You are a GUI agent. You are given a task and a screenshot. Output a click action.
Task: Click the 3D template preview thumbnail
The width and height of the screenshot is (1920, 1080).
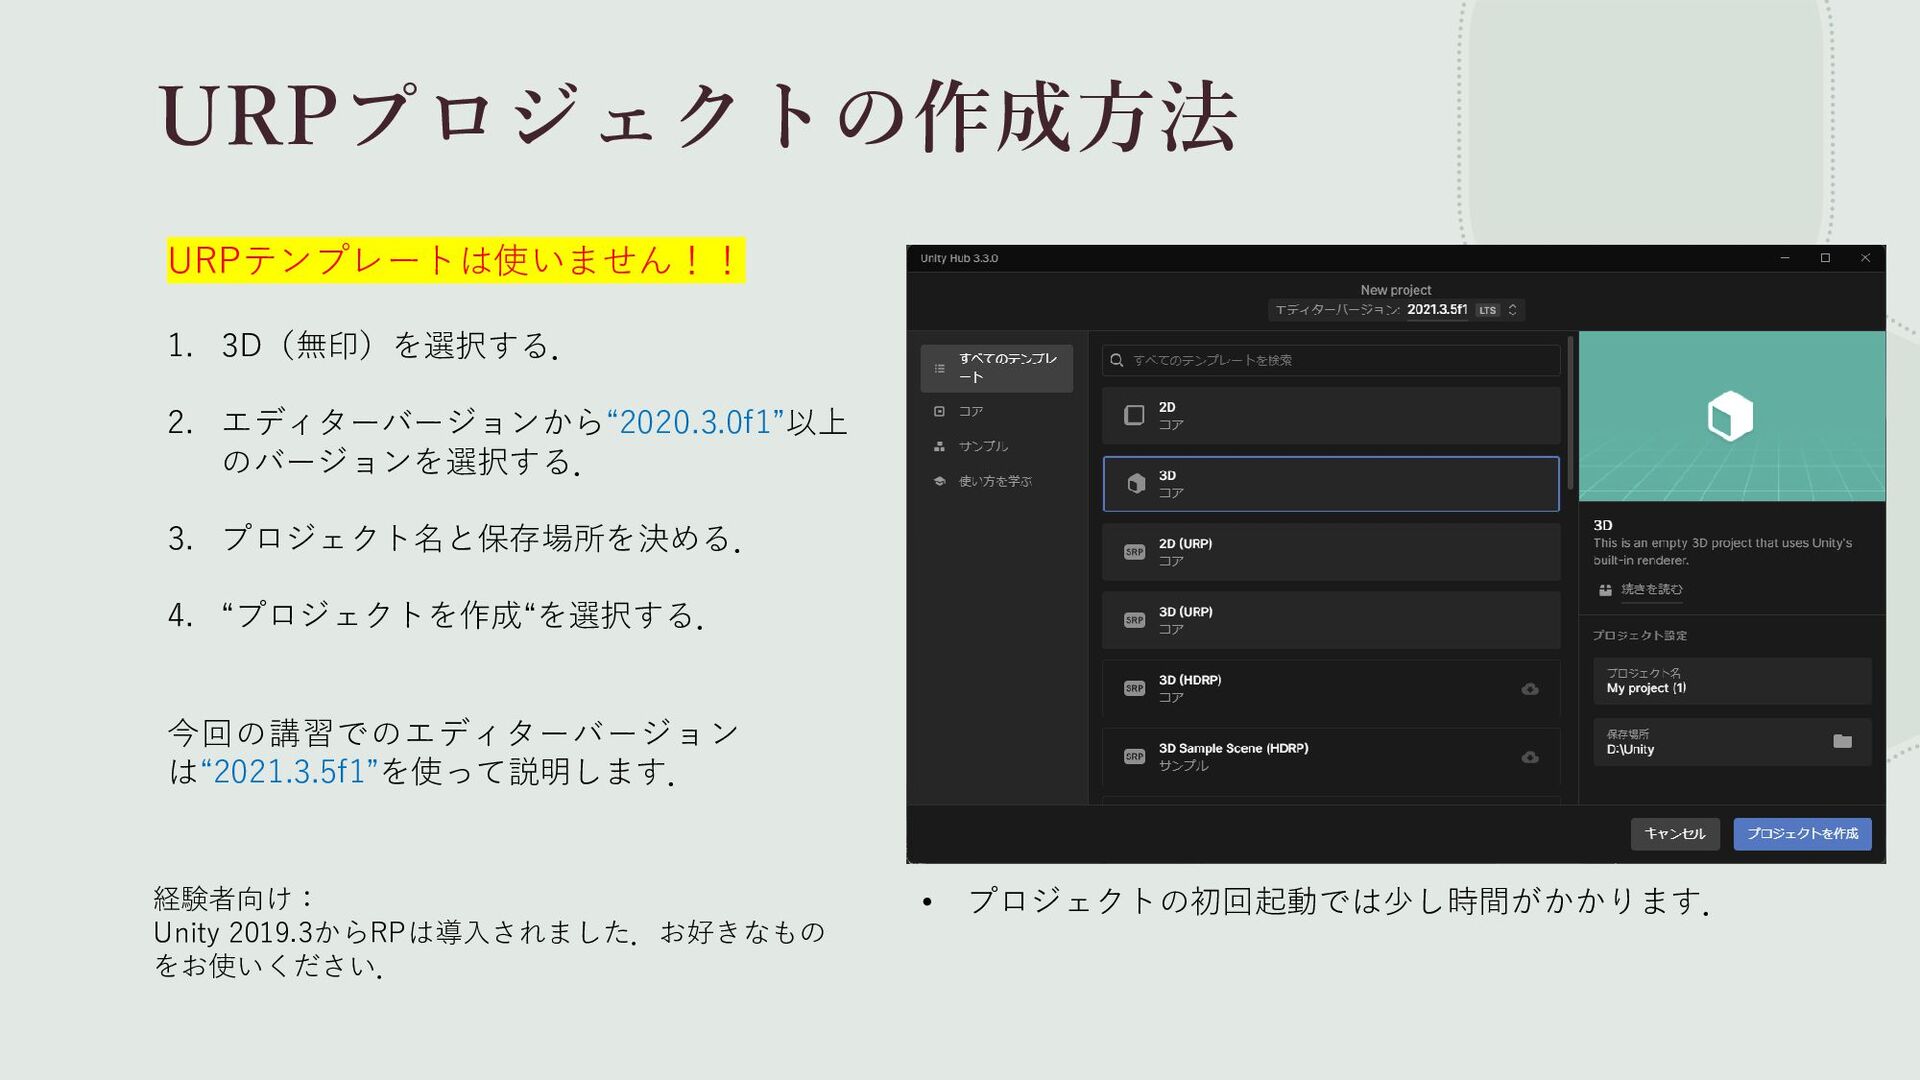[x=1732, y=416]
